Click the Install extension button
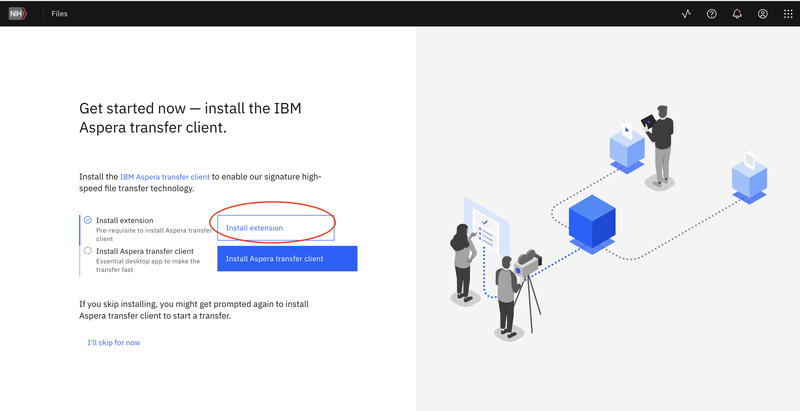This screenshot has height=411, width=800. (x=276, y=228)
